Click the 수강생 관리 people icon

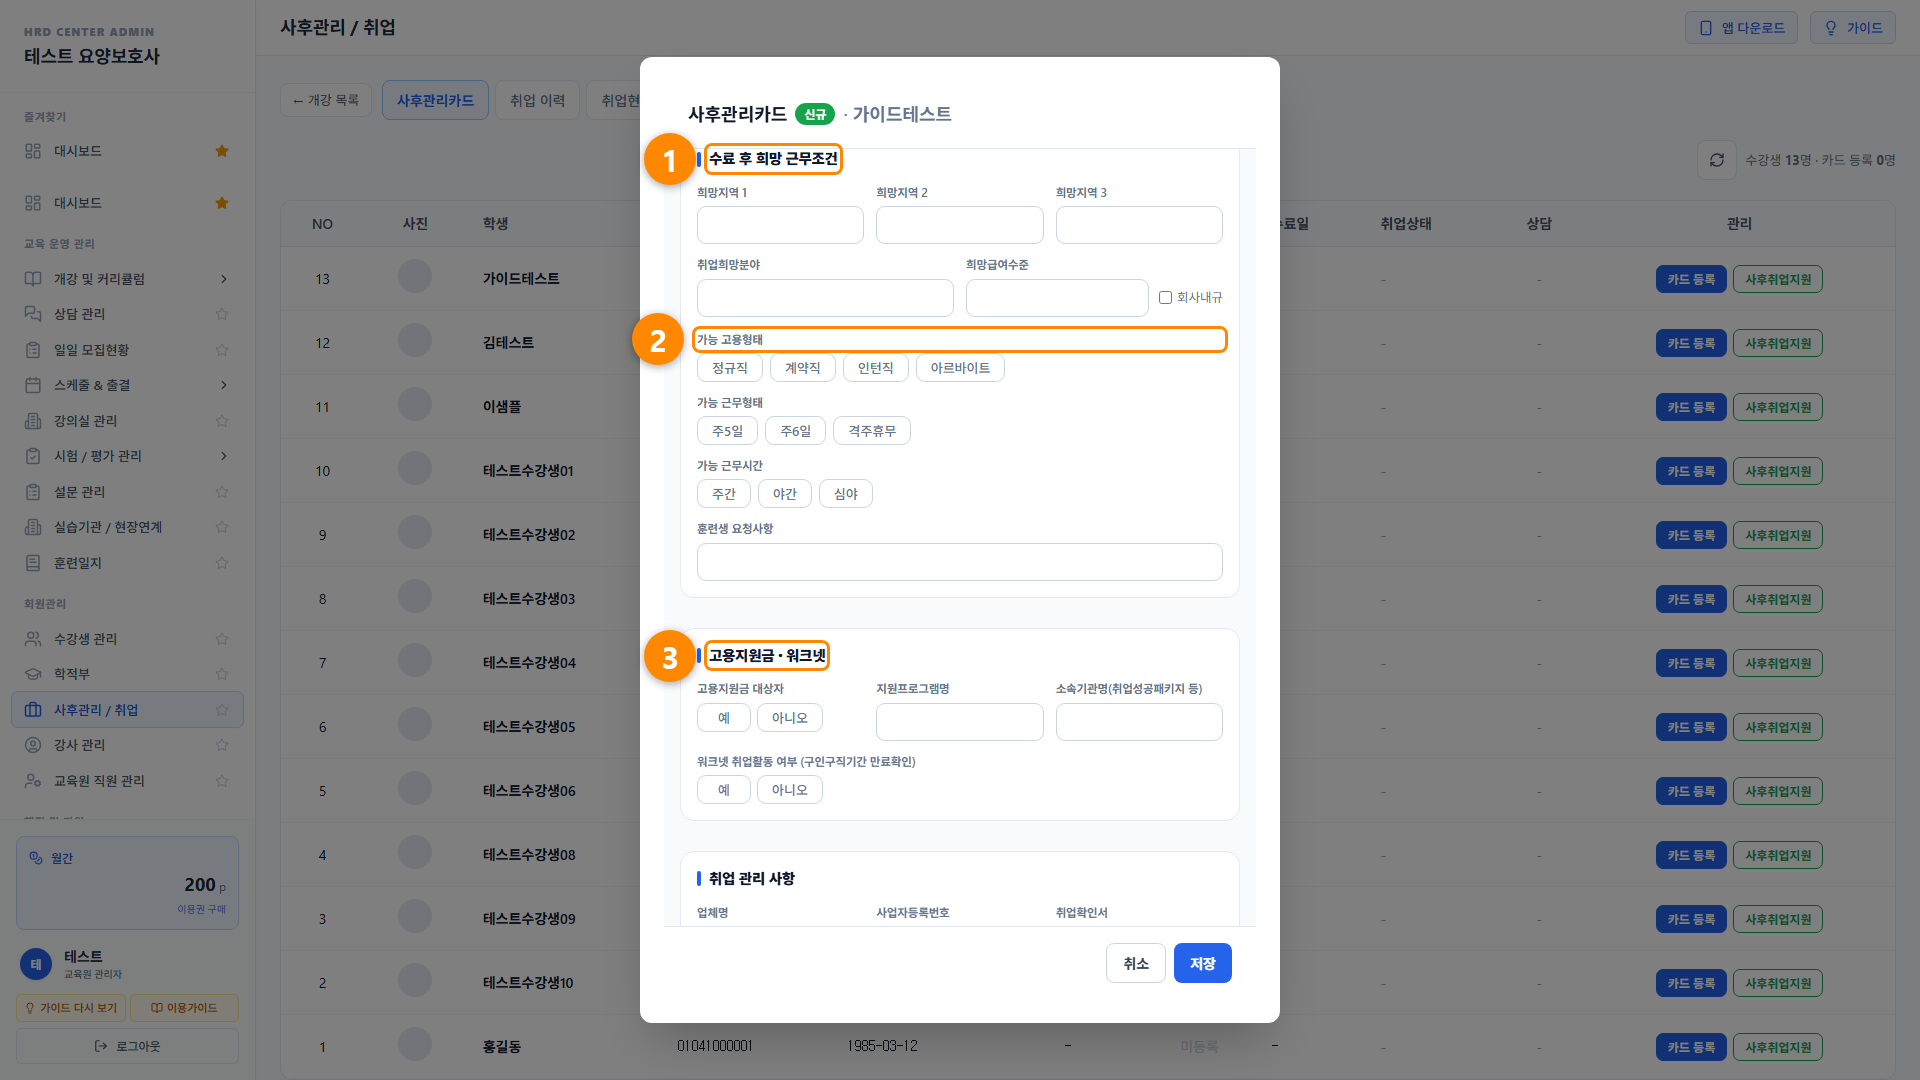click(33, 639)
